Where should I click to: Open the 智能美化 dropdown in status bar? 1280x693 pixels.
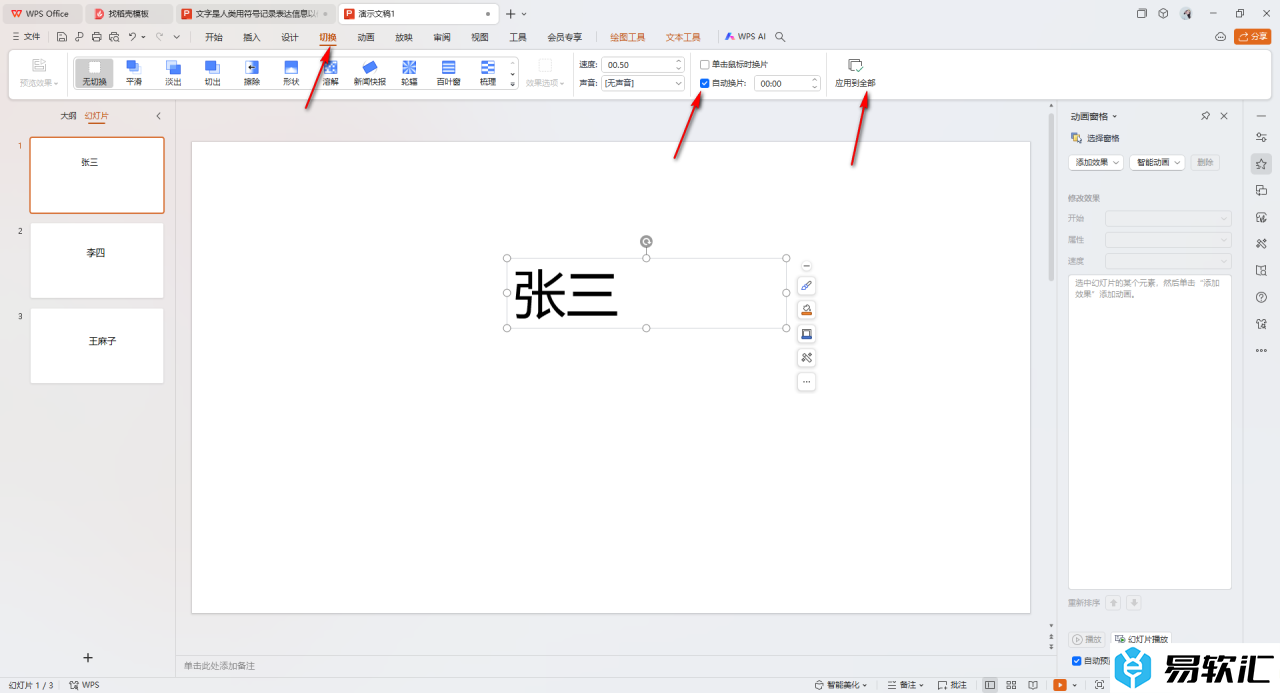[841, 685]
